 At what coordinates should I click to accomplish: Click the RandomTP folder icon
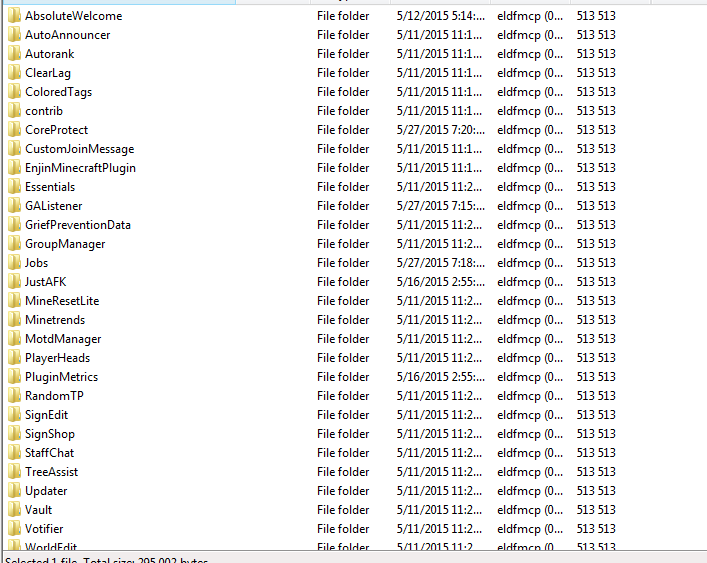click(x=14, y=395)
